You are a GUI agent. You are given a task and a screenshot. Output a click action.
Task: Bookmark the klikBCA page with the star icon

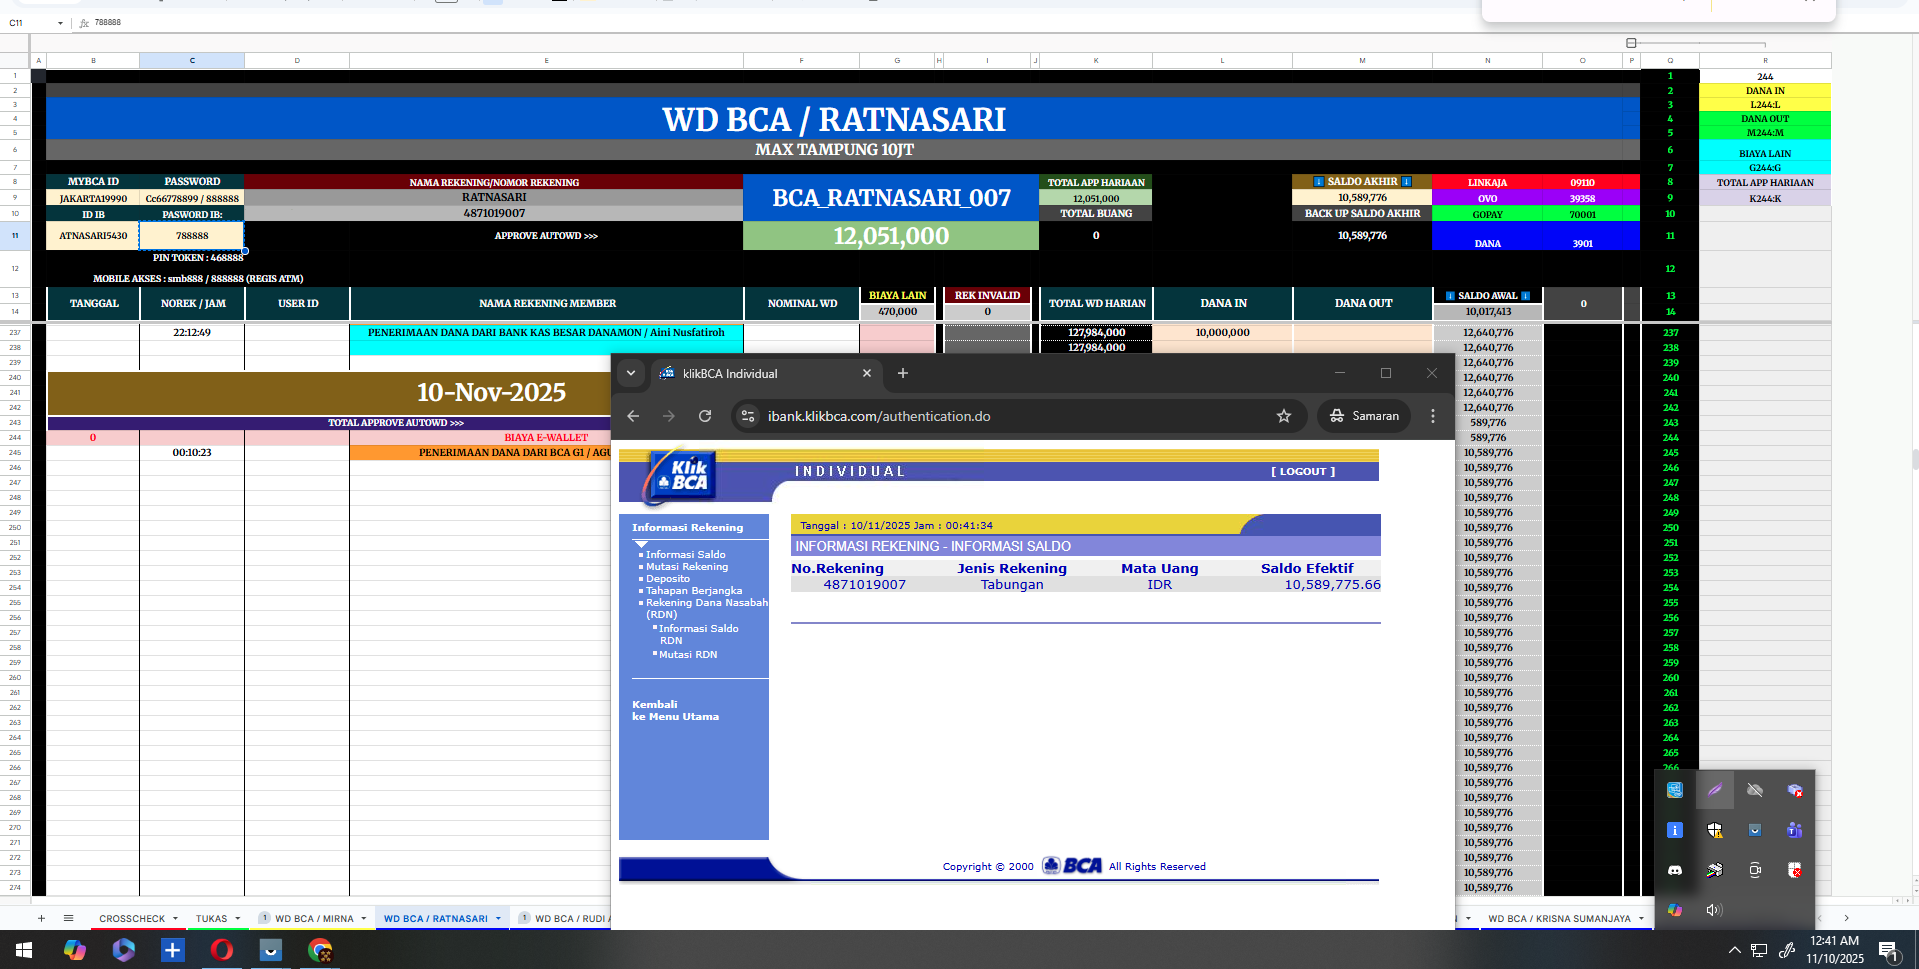1284,416
